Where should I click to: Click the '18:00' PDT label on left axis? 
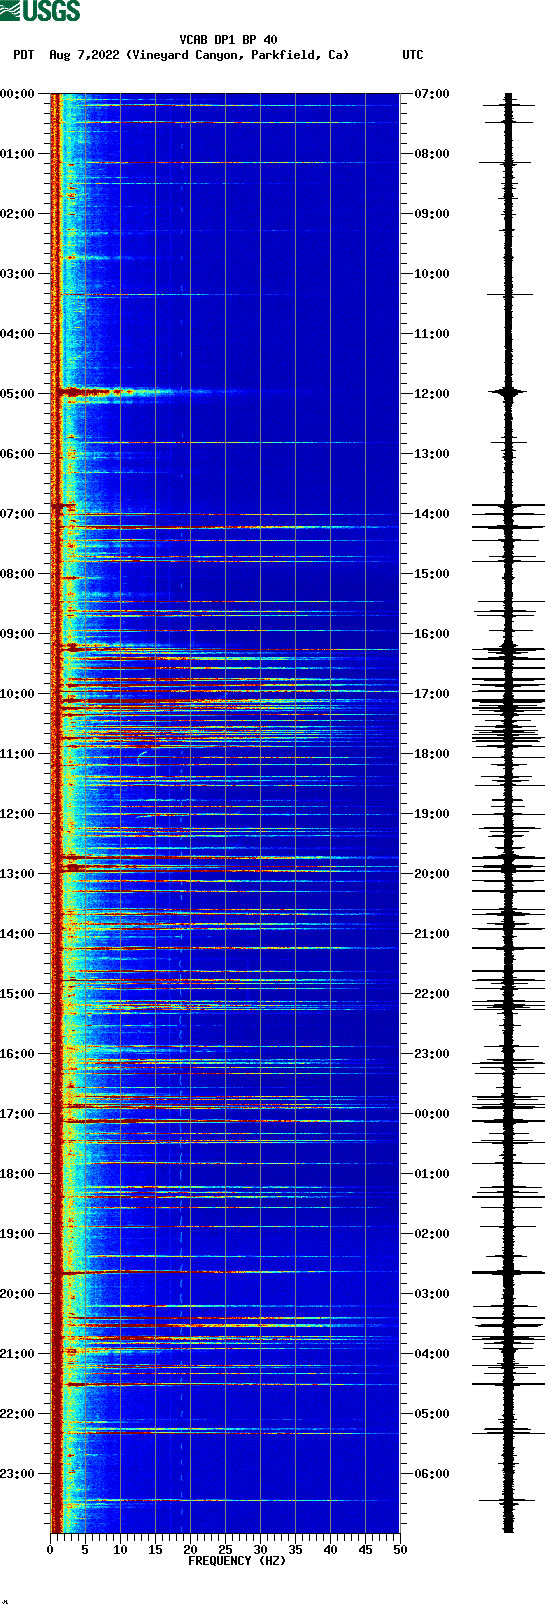coord(17,1174)
